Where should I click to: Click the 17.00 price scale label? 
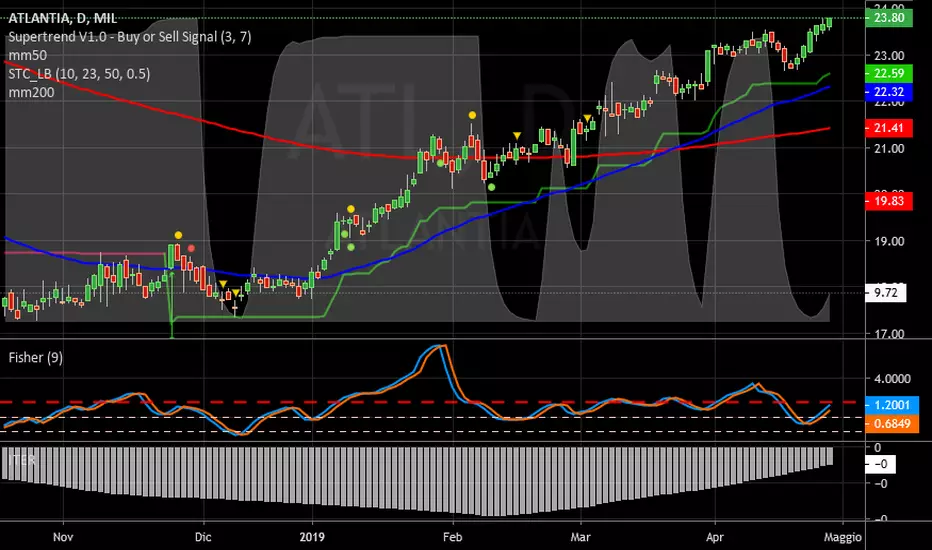point(889,334)
